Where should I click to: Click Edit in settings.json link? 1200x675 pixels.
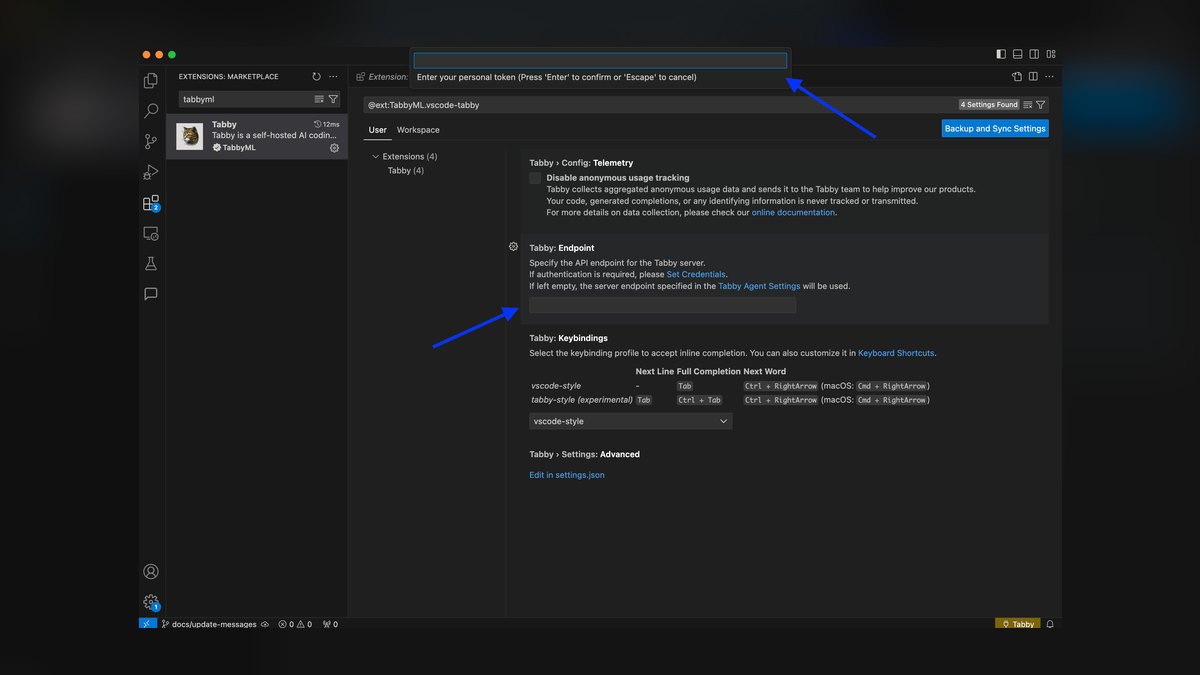coord(567,475)
